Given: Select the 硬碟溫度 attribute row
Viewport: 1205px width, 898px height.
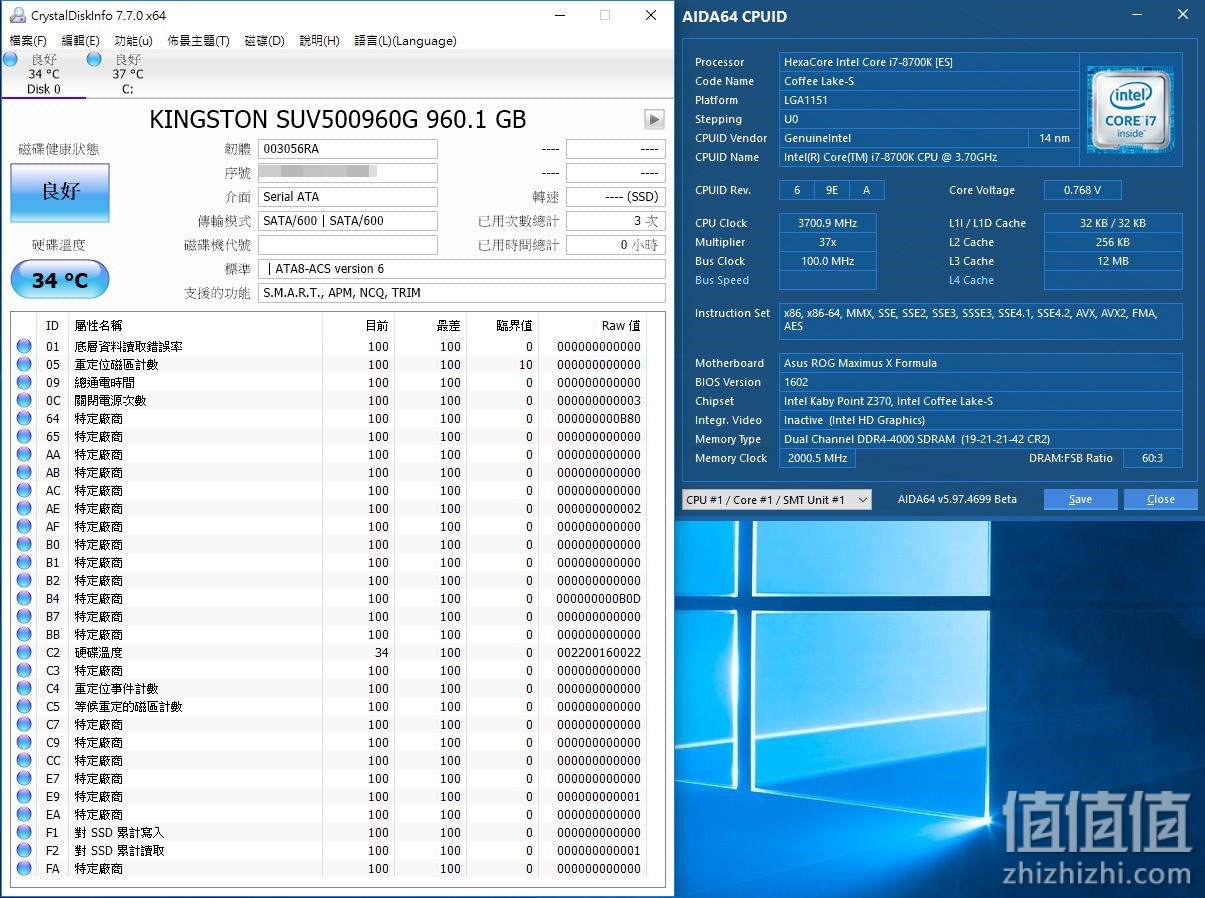Looking at the screenshot, I should 330,652.
